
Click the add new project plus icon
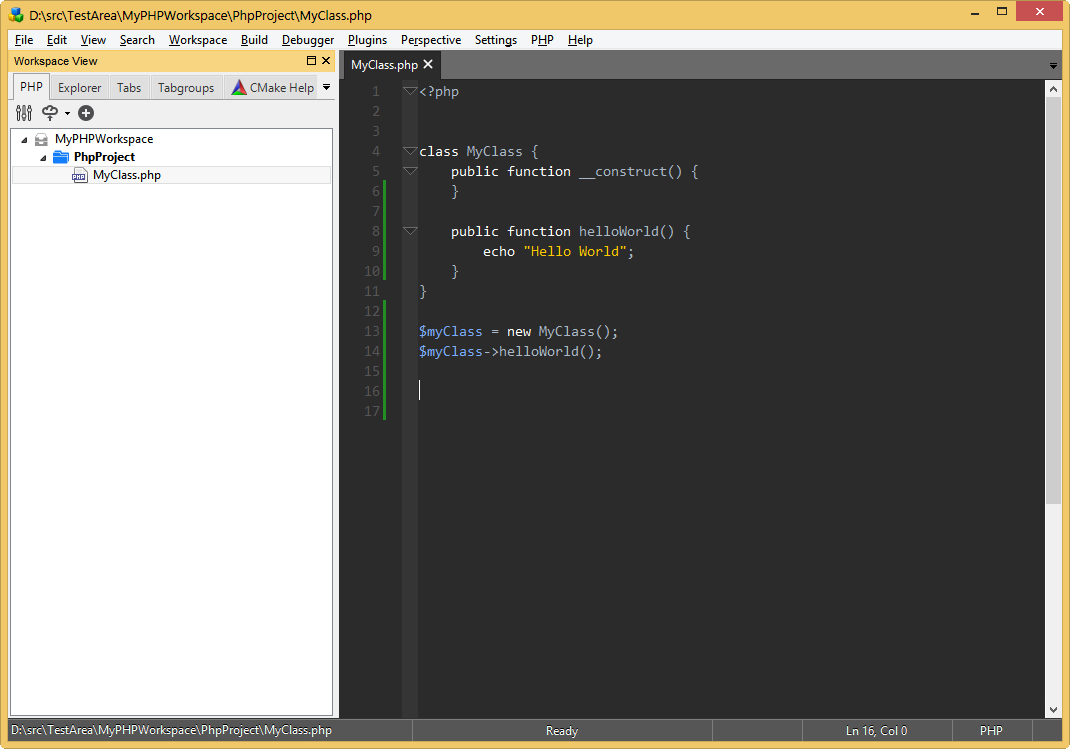pyautogui.click(x=86, y=113)
